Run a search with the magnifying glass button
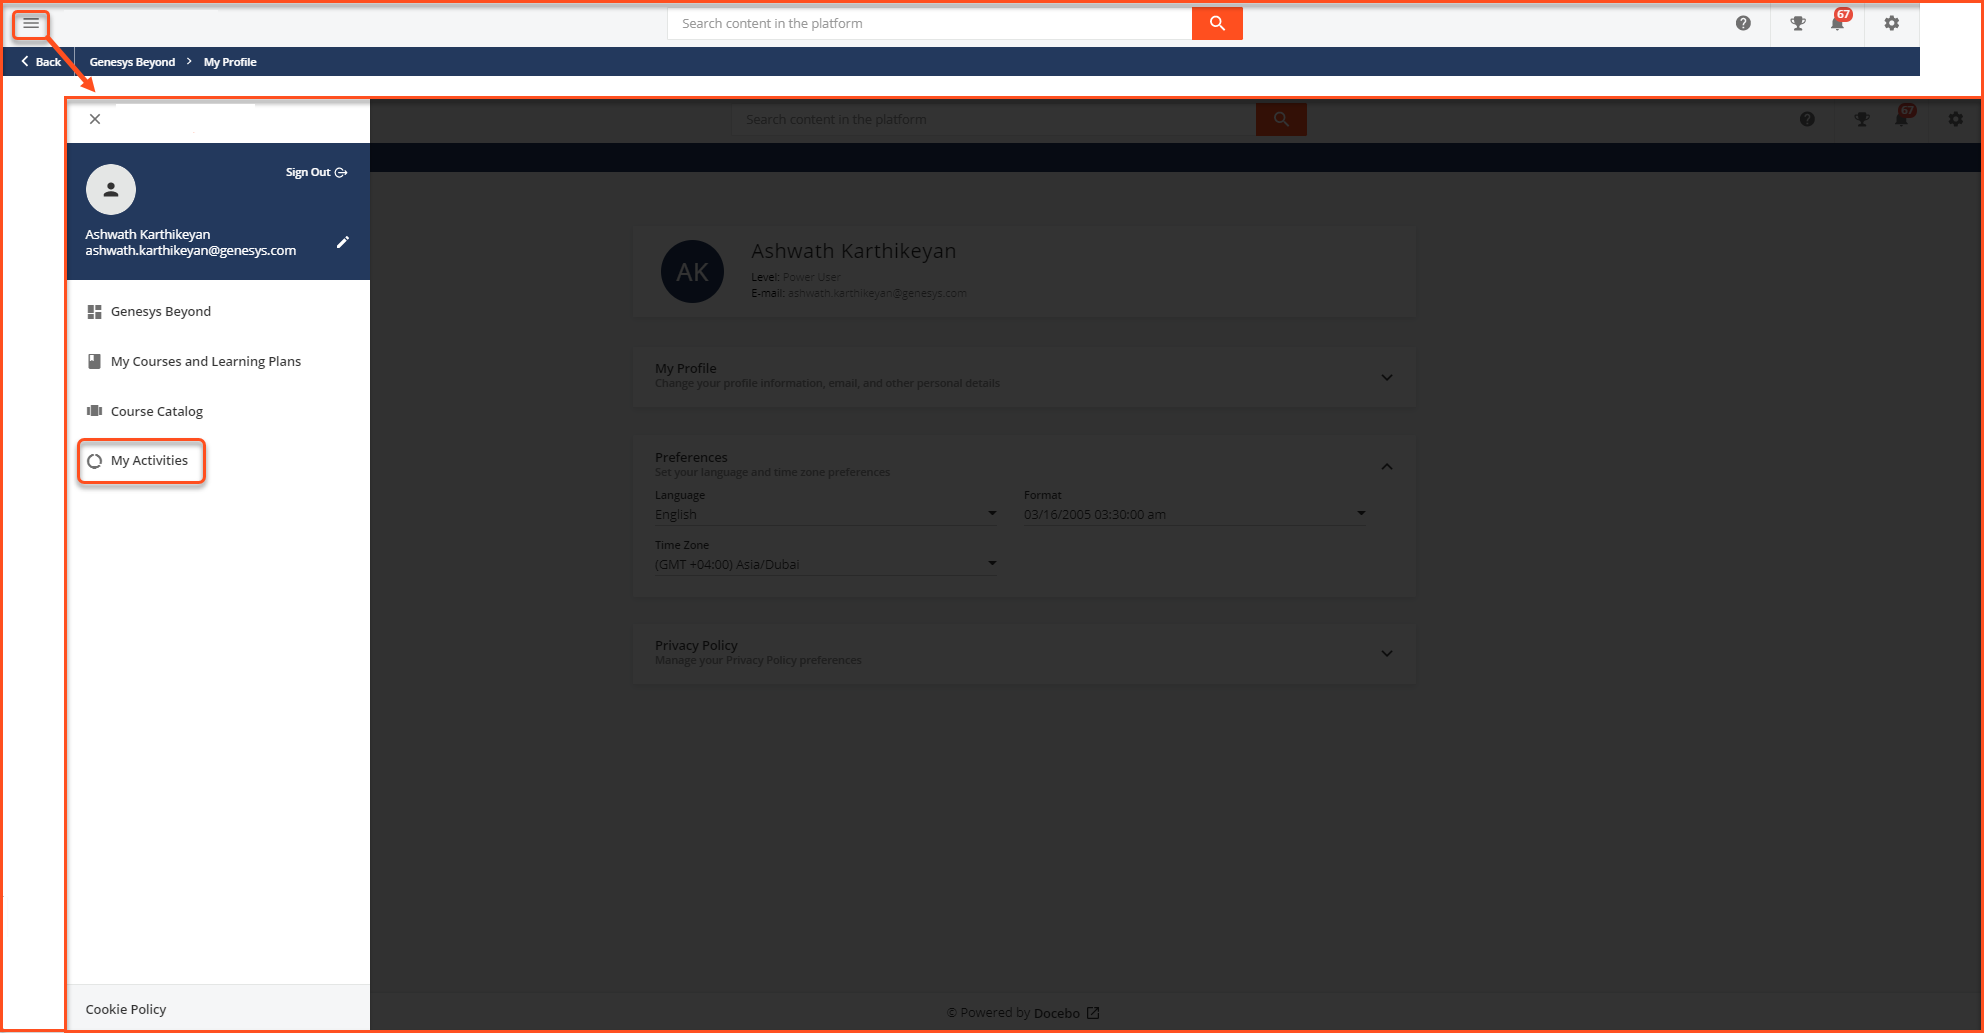Viewport: 1984px width, 1033px height. (1216, 23)
